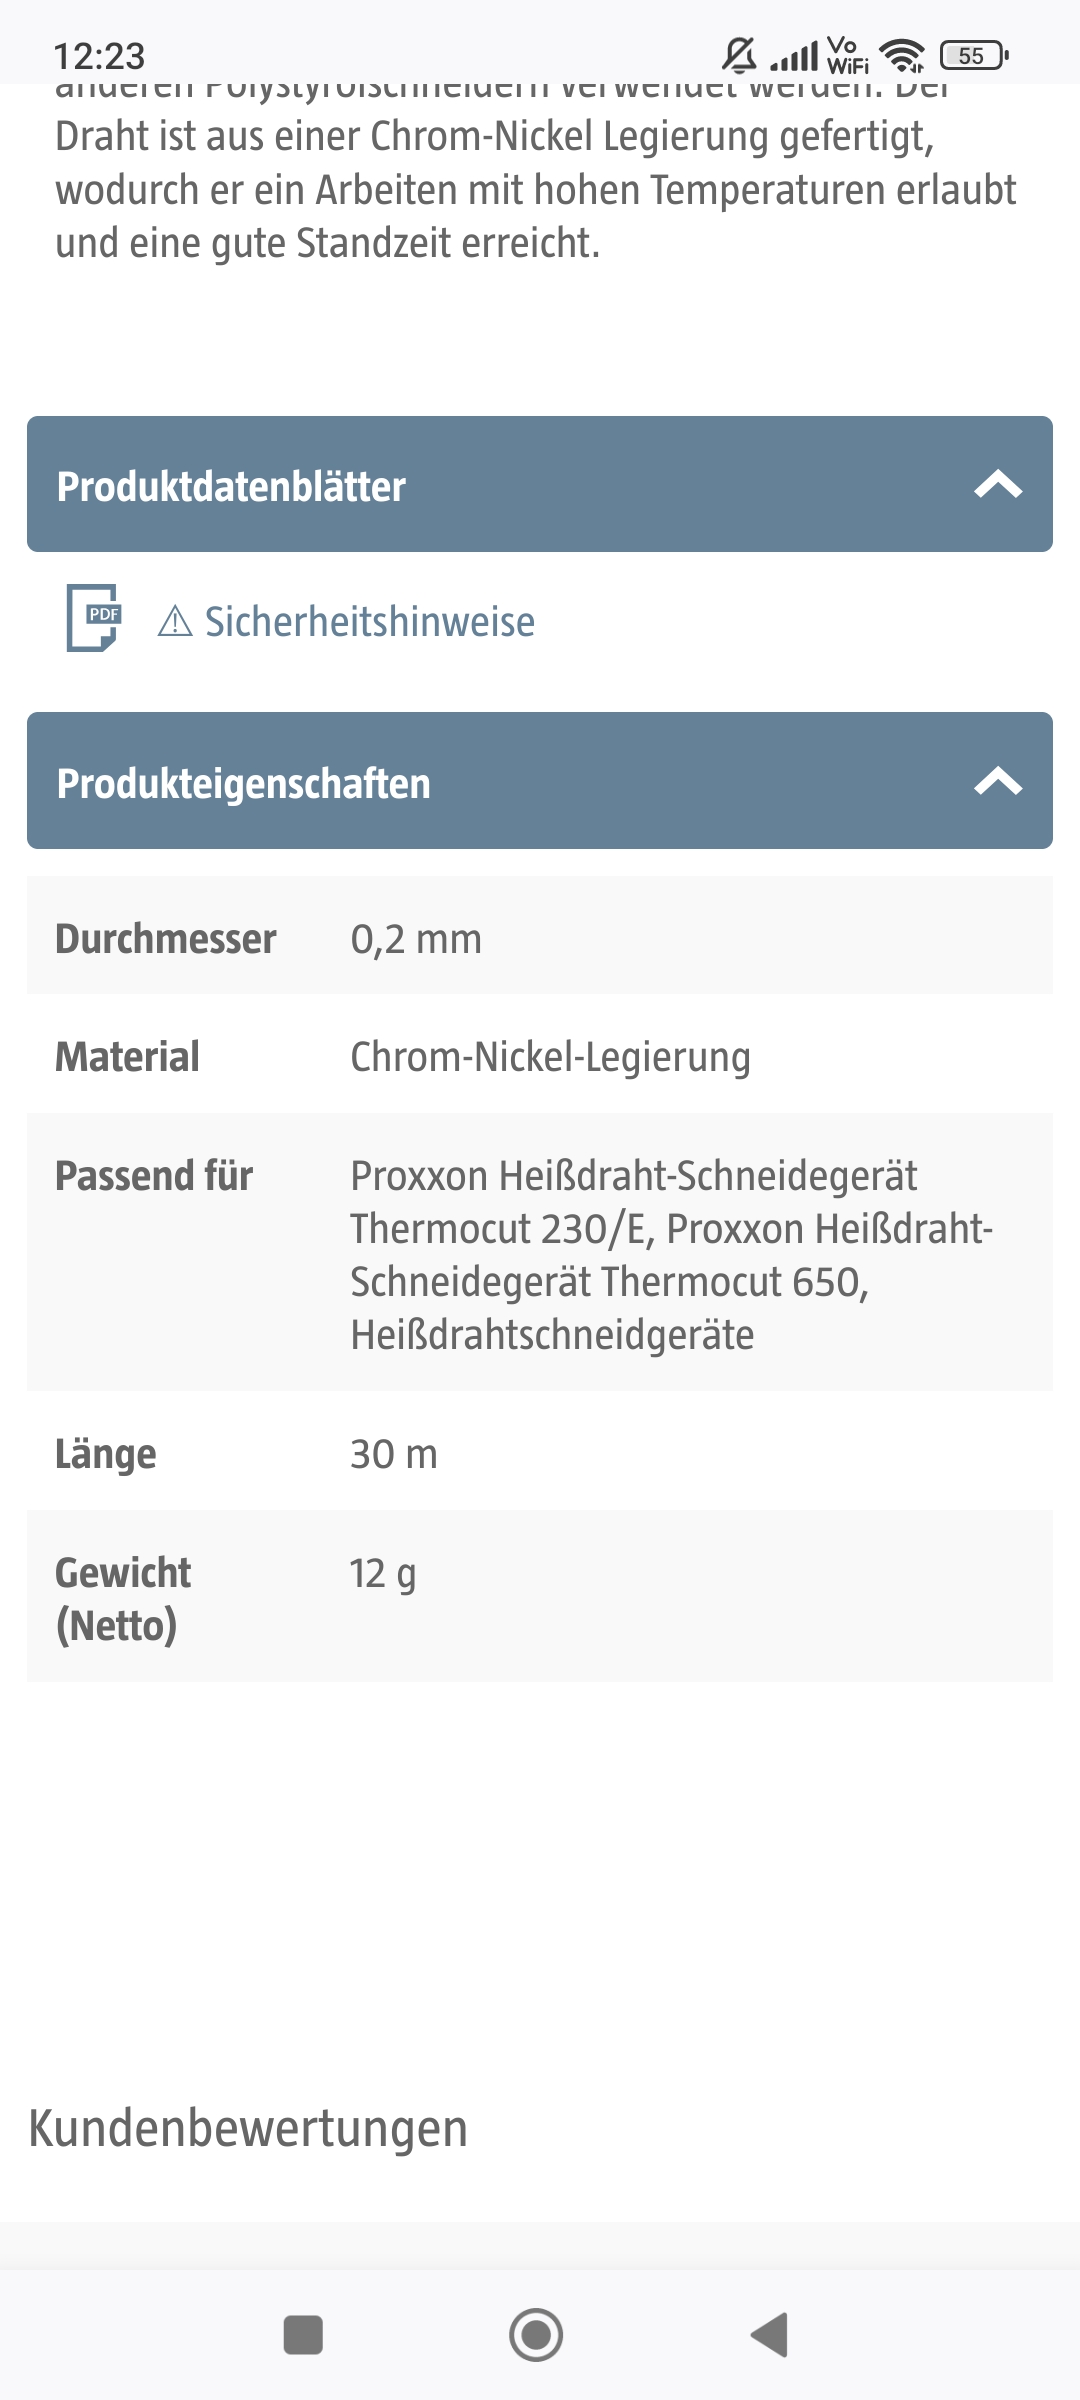This screenshot has width=1080, height=2400.
Task: Select the Durchmesser 0,2 mm row
Action: (x=540, y=935)
